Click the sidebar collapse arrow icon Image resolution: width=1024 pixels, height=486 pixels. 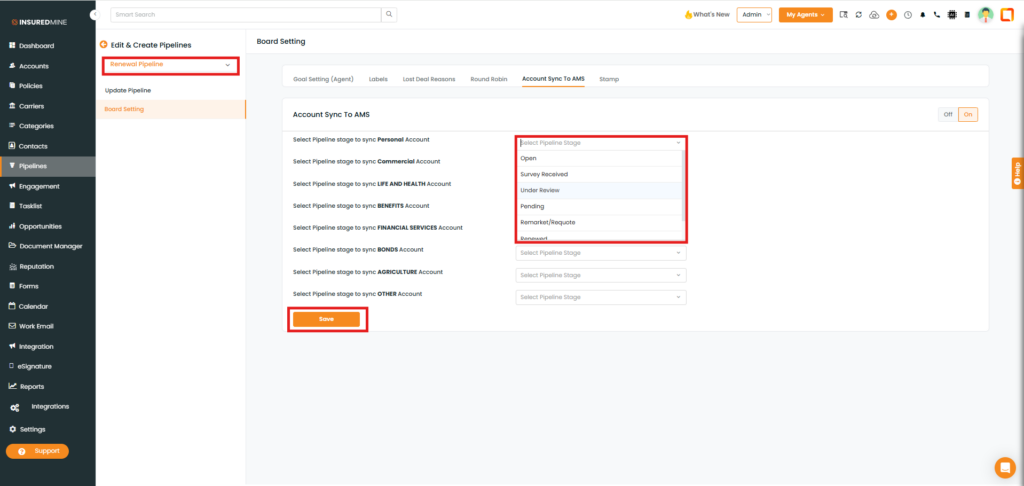click(x=95, y=15)
